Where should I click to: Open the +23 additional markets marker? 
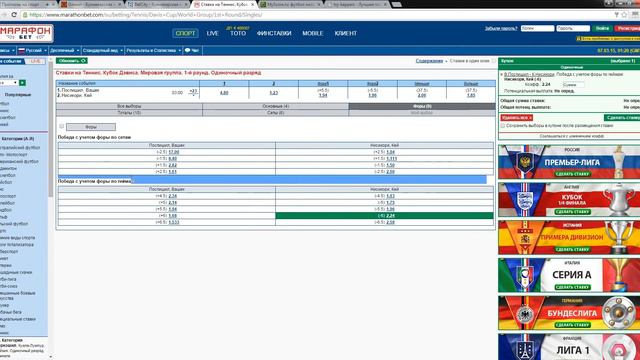point(193,92)
